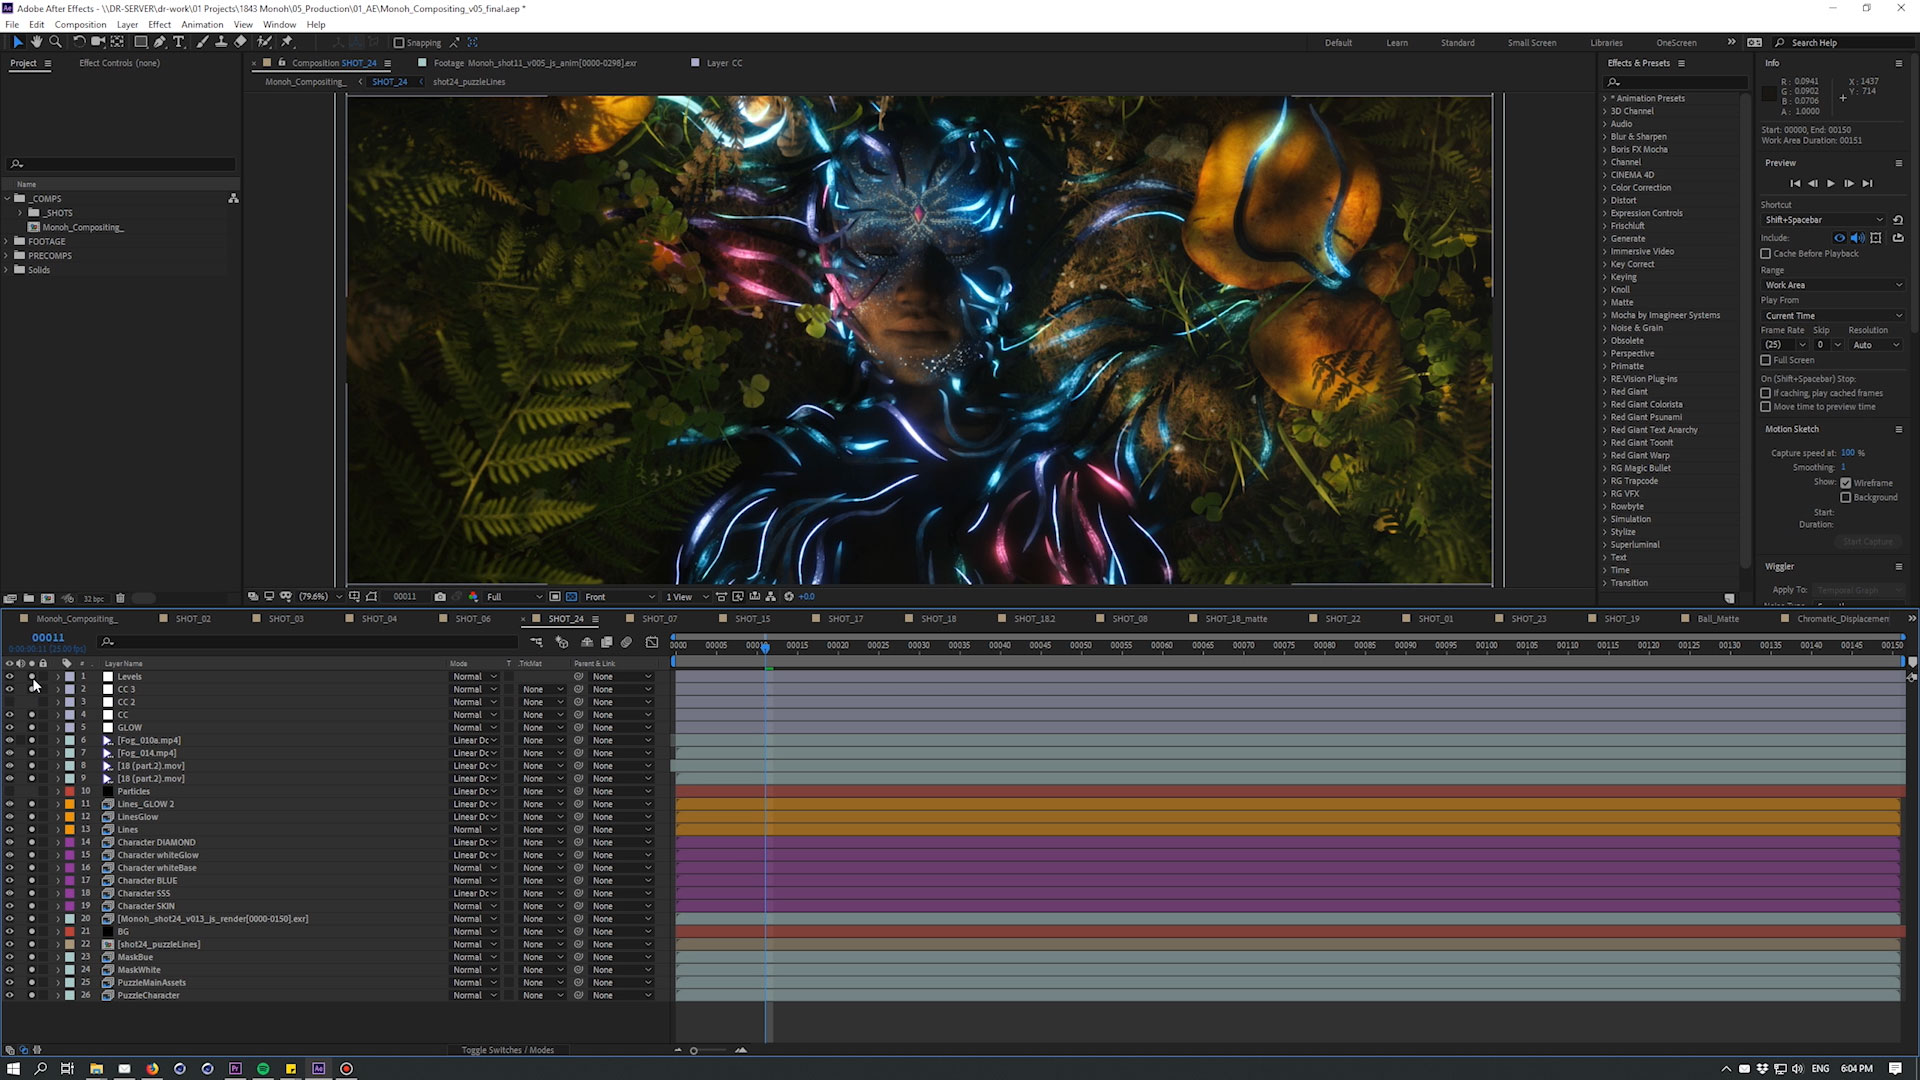Switch to Effect Controls panel tab
The image size is (1920, 1080).
(x=119, y=63)
